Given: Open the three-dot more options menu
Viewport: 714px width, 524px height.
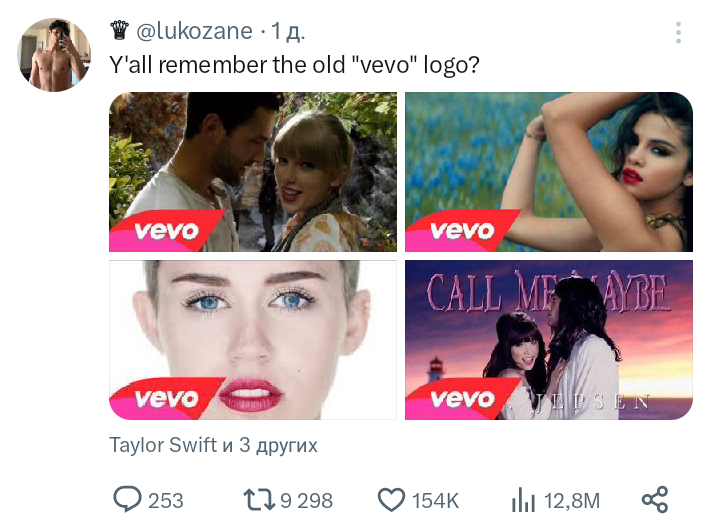Looking at the screenshot, I should [x=678, y=33].
